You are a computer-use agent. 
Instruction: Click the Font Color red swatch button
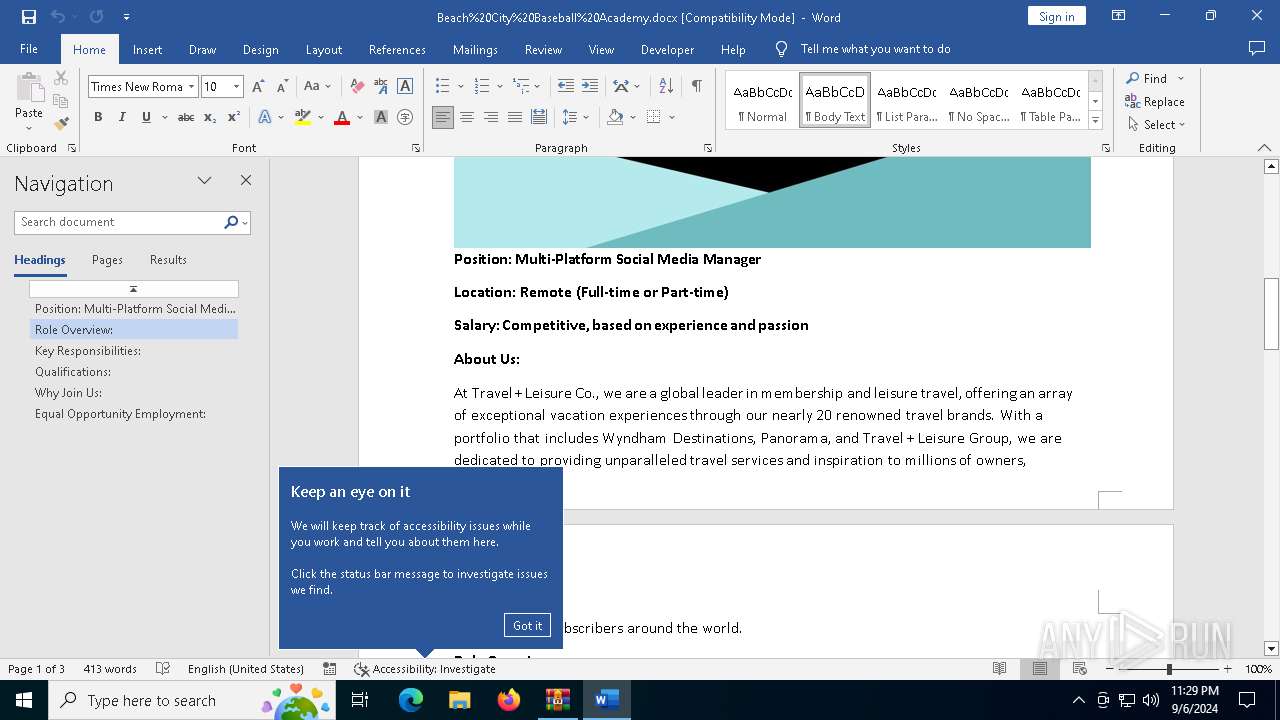[x=342, y=117]
